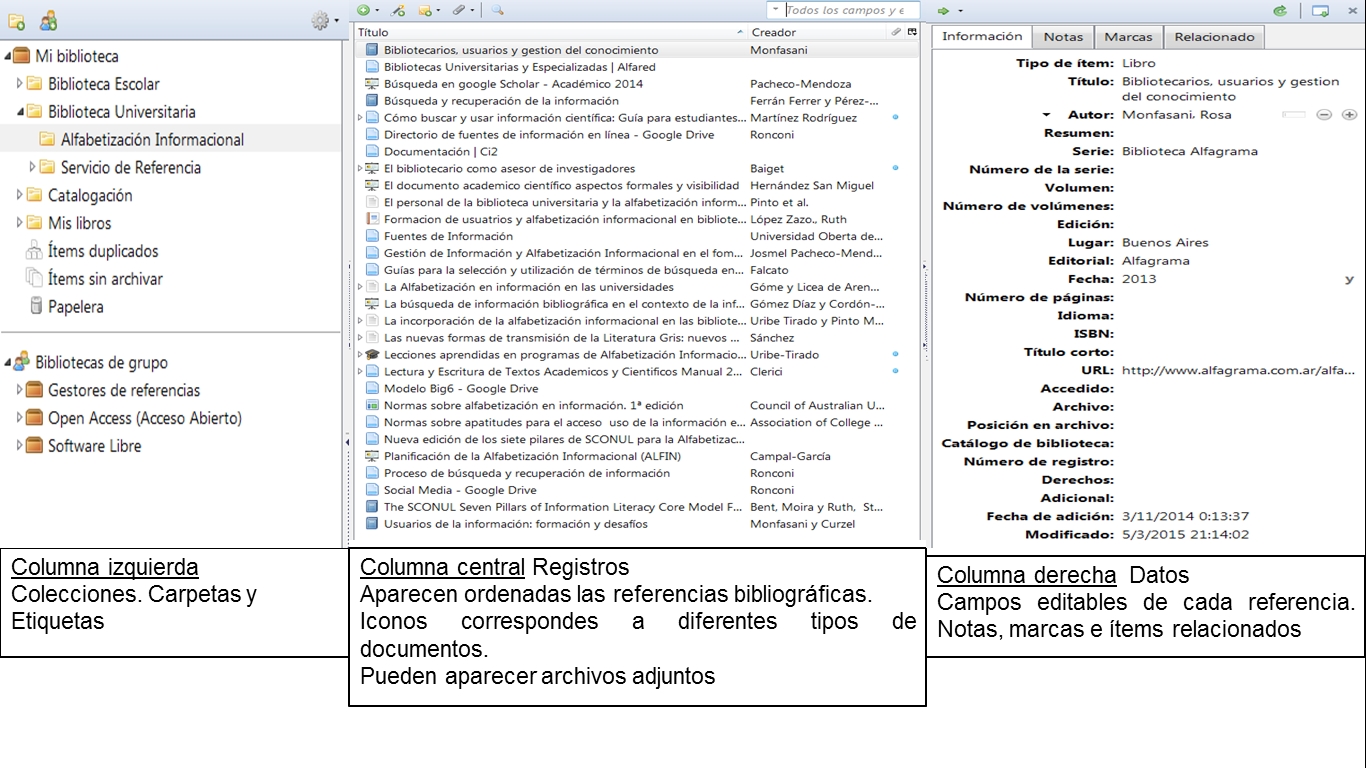This screenshot has width=1366, height=768.
Task: Collapse the Mi biblioteca tree
Action: click(9, 56)
